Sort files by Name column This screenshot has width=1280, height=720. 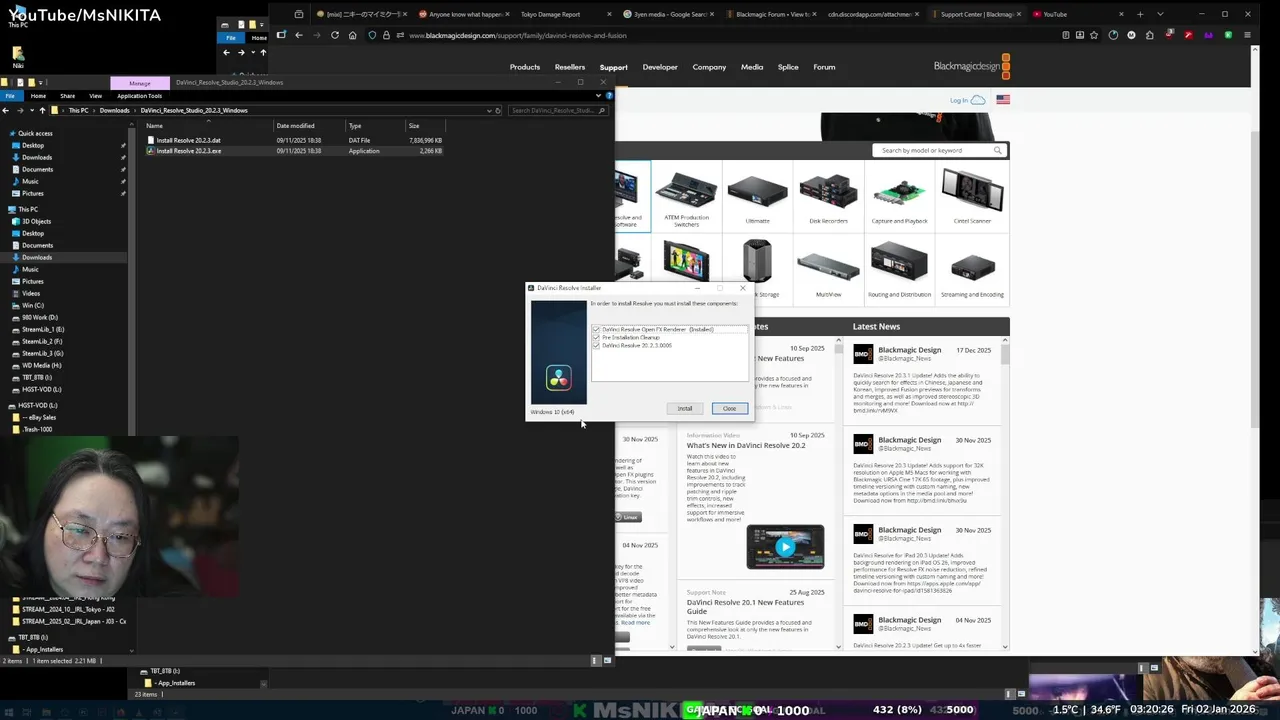coord(154,126)
